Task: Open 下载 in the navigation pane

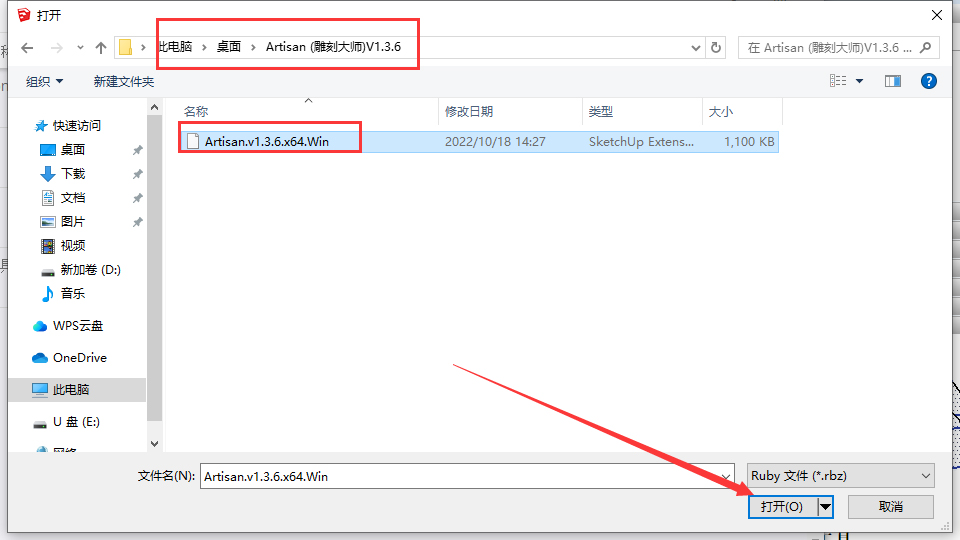Action: click(73, 173)
